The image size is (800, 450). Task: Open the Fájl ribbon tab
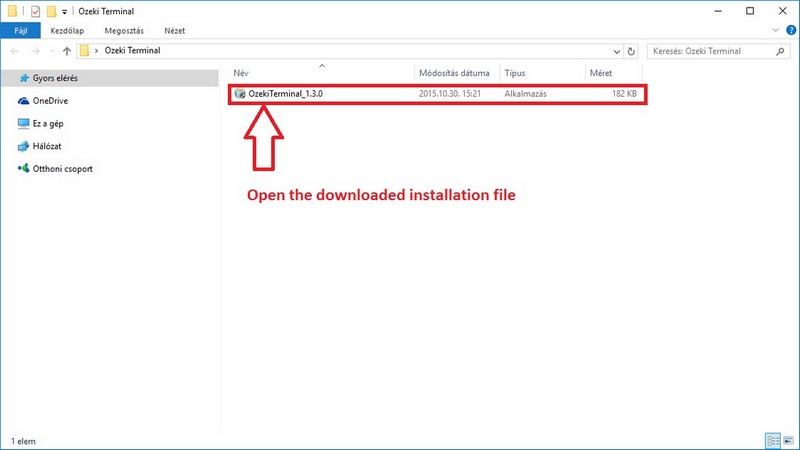point(20,31)
